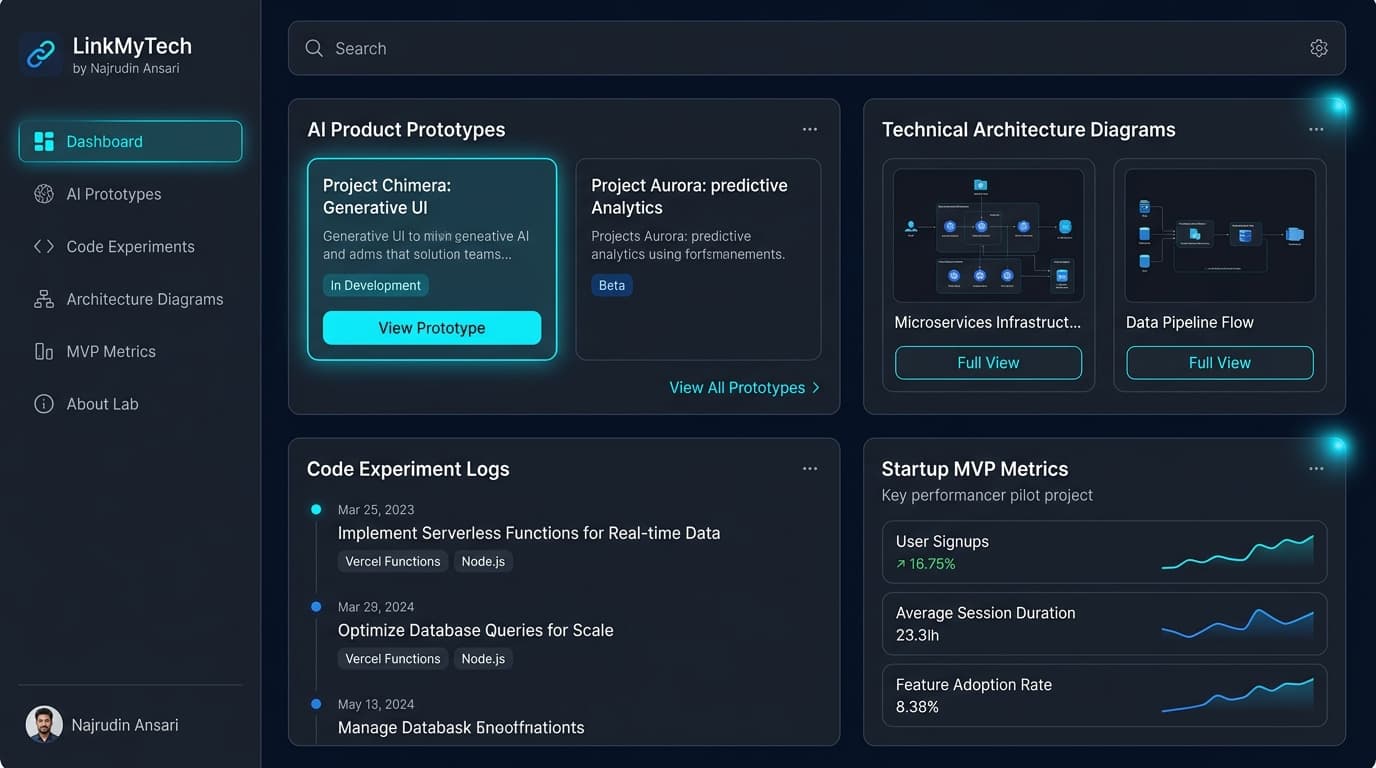Select the AI Prototypes brain icon
This screenshot has height=768, width=1376.
[44, 194]
